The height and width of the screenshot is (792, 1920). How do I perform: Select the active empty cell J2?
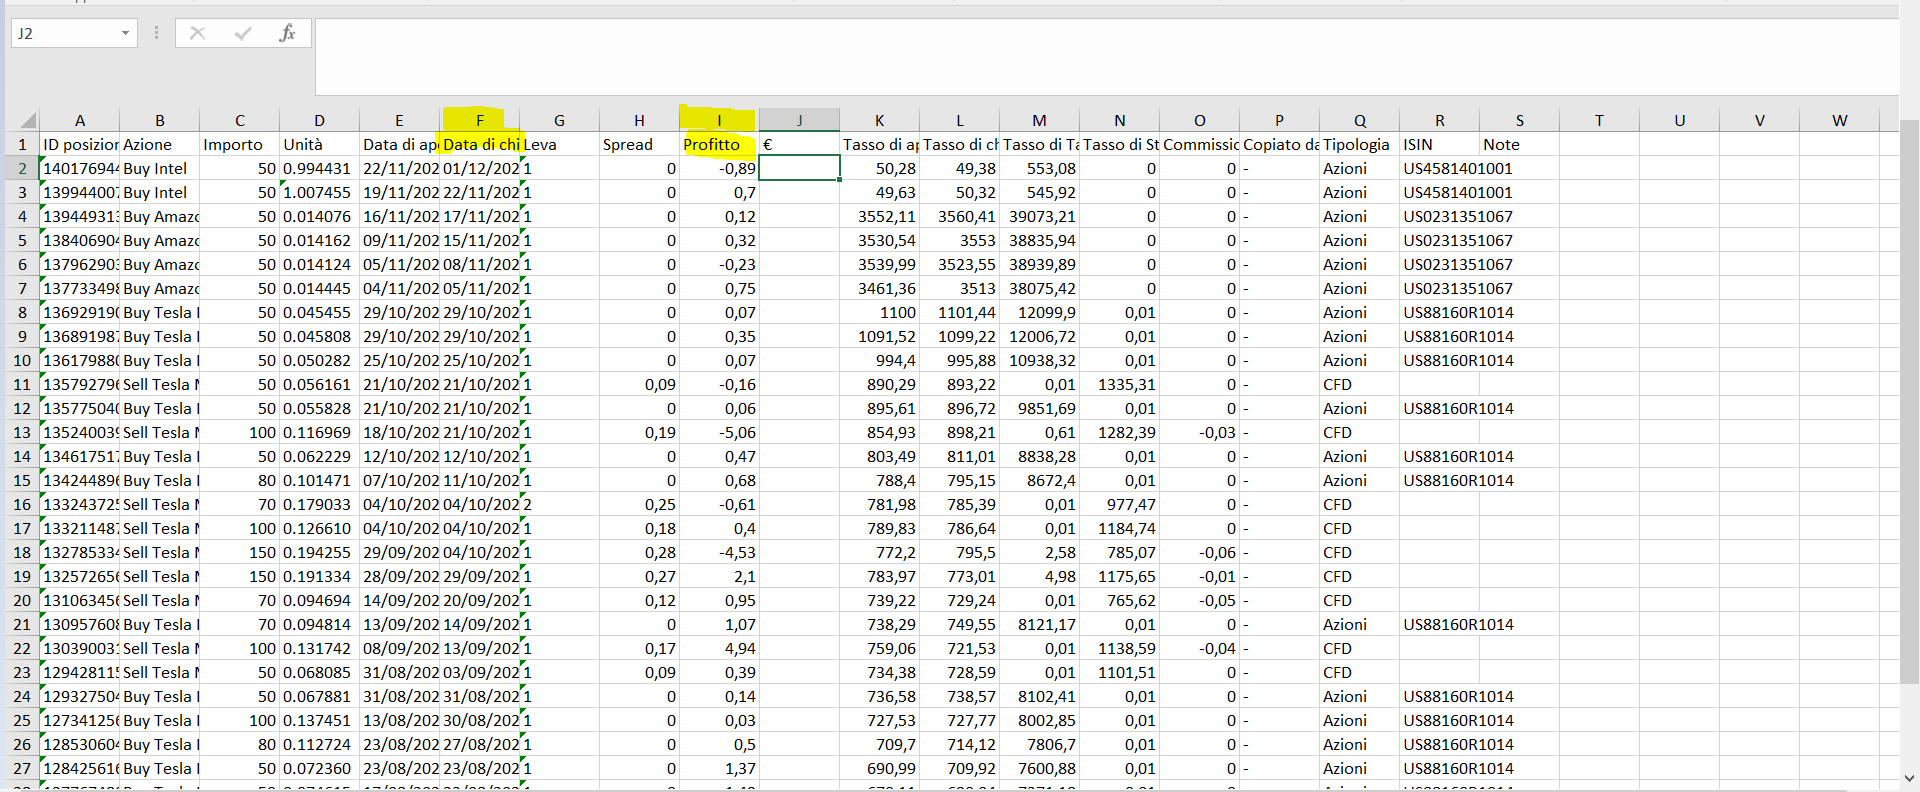point(799,168)
